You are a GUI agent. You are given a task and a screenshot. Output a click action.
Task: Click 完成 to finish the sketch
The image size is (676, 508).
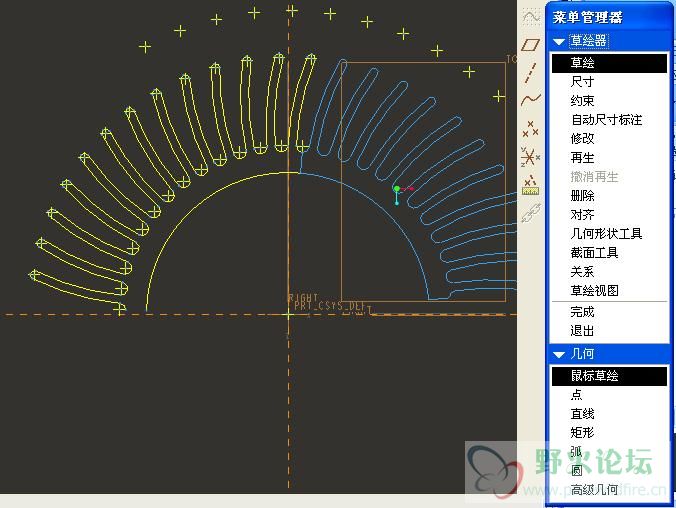tap(609, 311)
